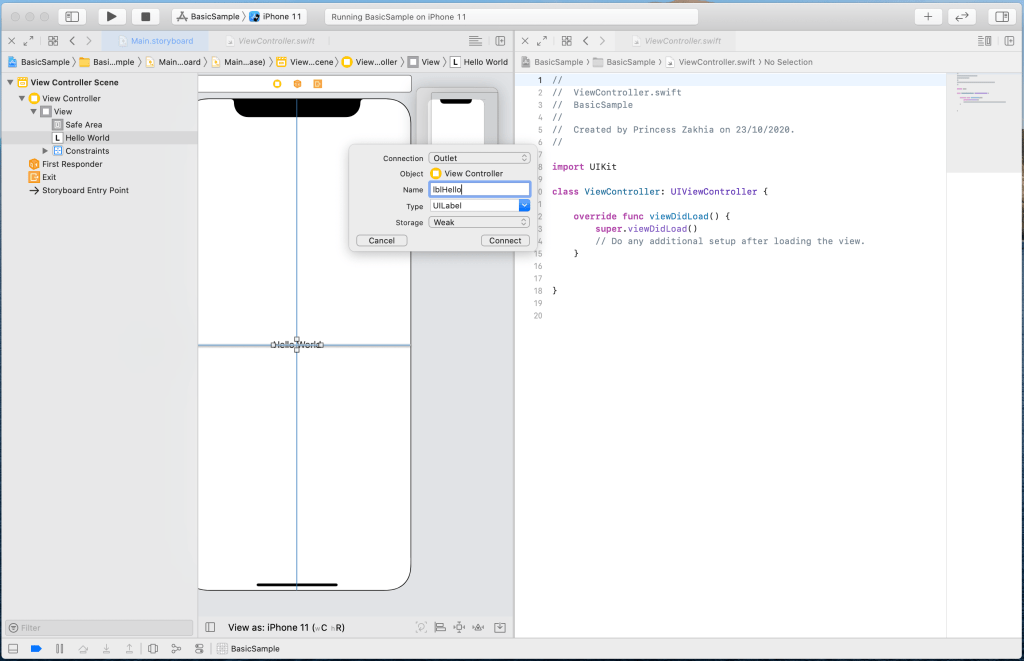Viewport: 1024px width, 661px height.
Task: Toggle the document outline button at canvas bottom
Action: point(210,627)
